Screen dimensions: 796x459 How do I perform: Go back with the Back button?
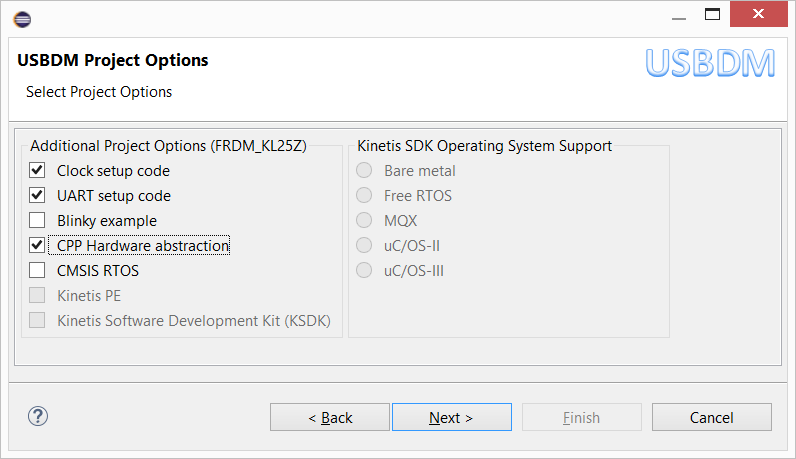[x=330, y=417]
